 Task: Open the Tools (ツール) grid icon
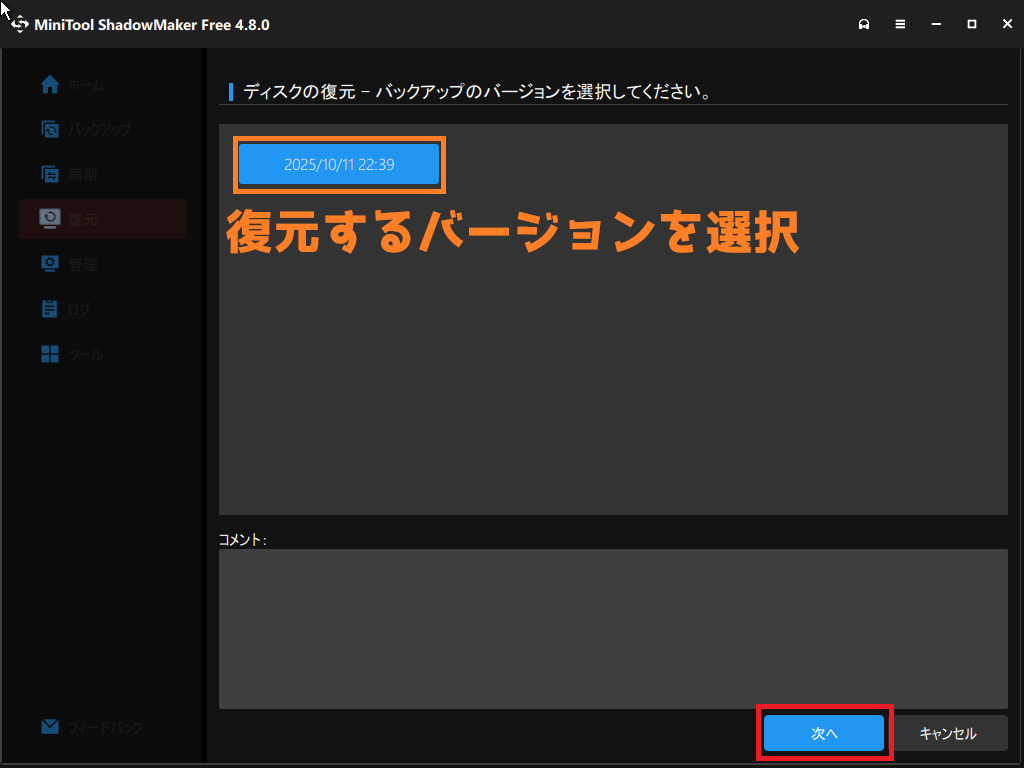coord(50,354)
